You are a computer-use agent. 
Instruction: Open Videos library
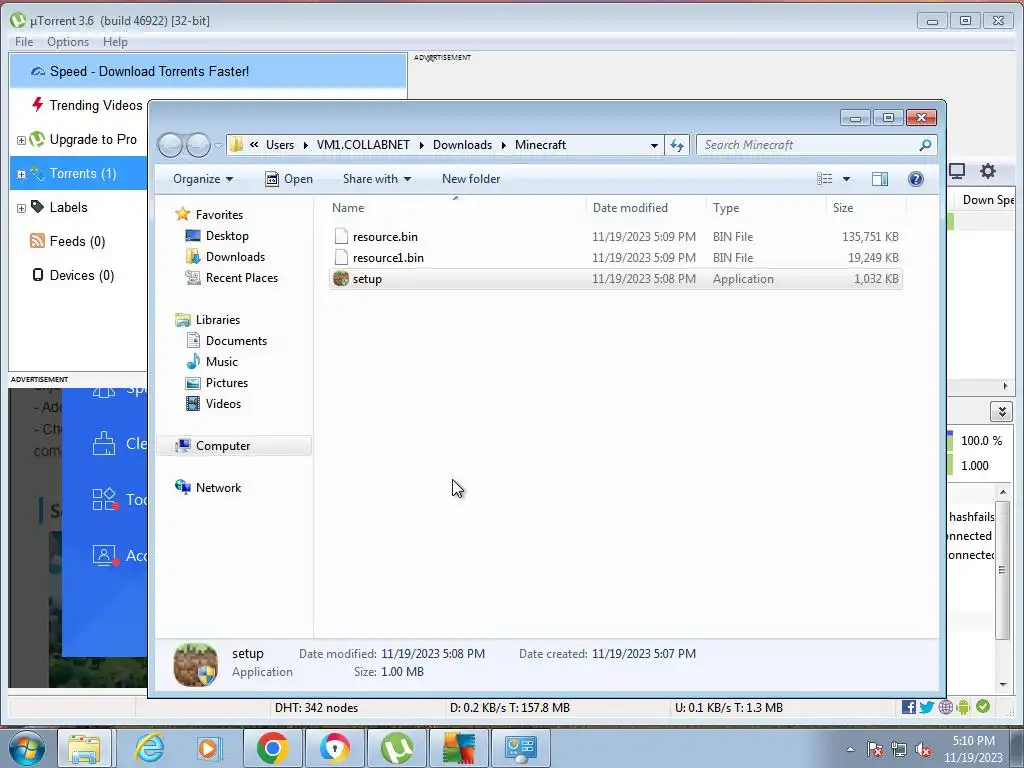pyautogui.click(x=223, y=404)
